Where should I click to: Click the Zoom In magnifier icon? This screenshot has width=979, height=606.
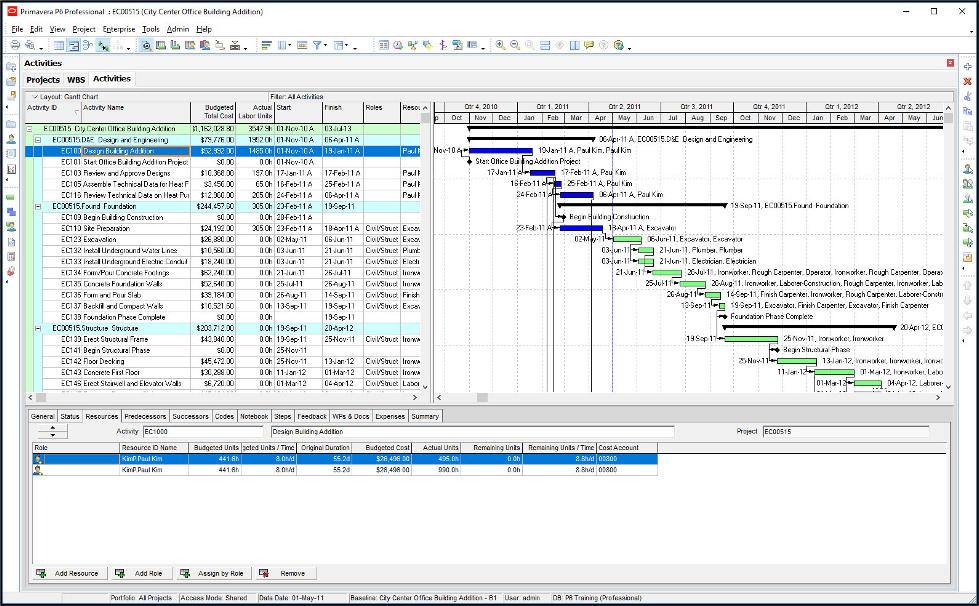pos(500,46)
